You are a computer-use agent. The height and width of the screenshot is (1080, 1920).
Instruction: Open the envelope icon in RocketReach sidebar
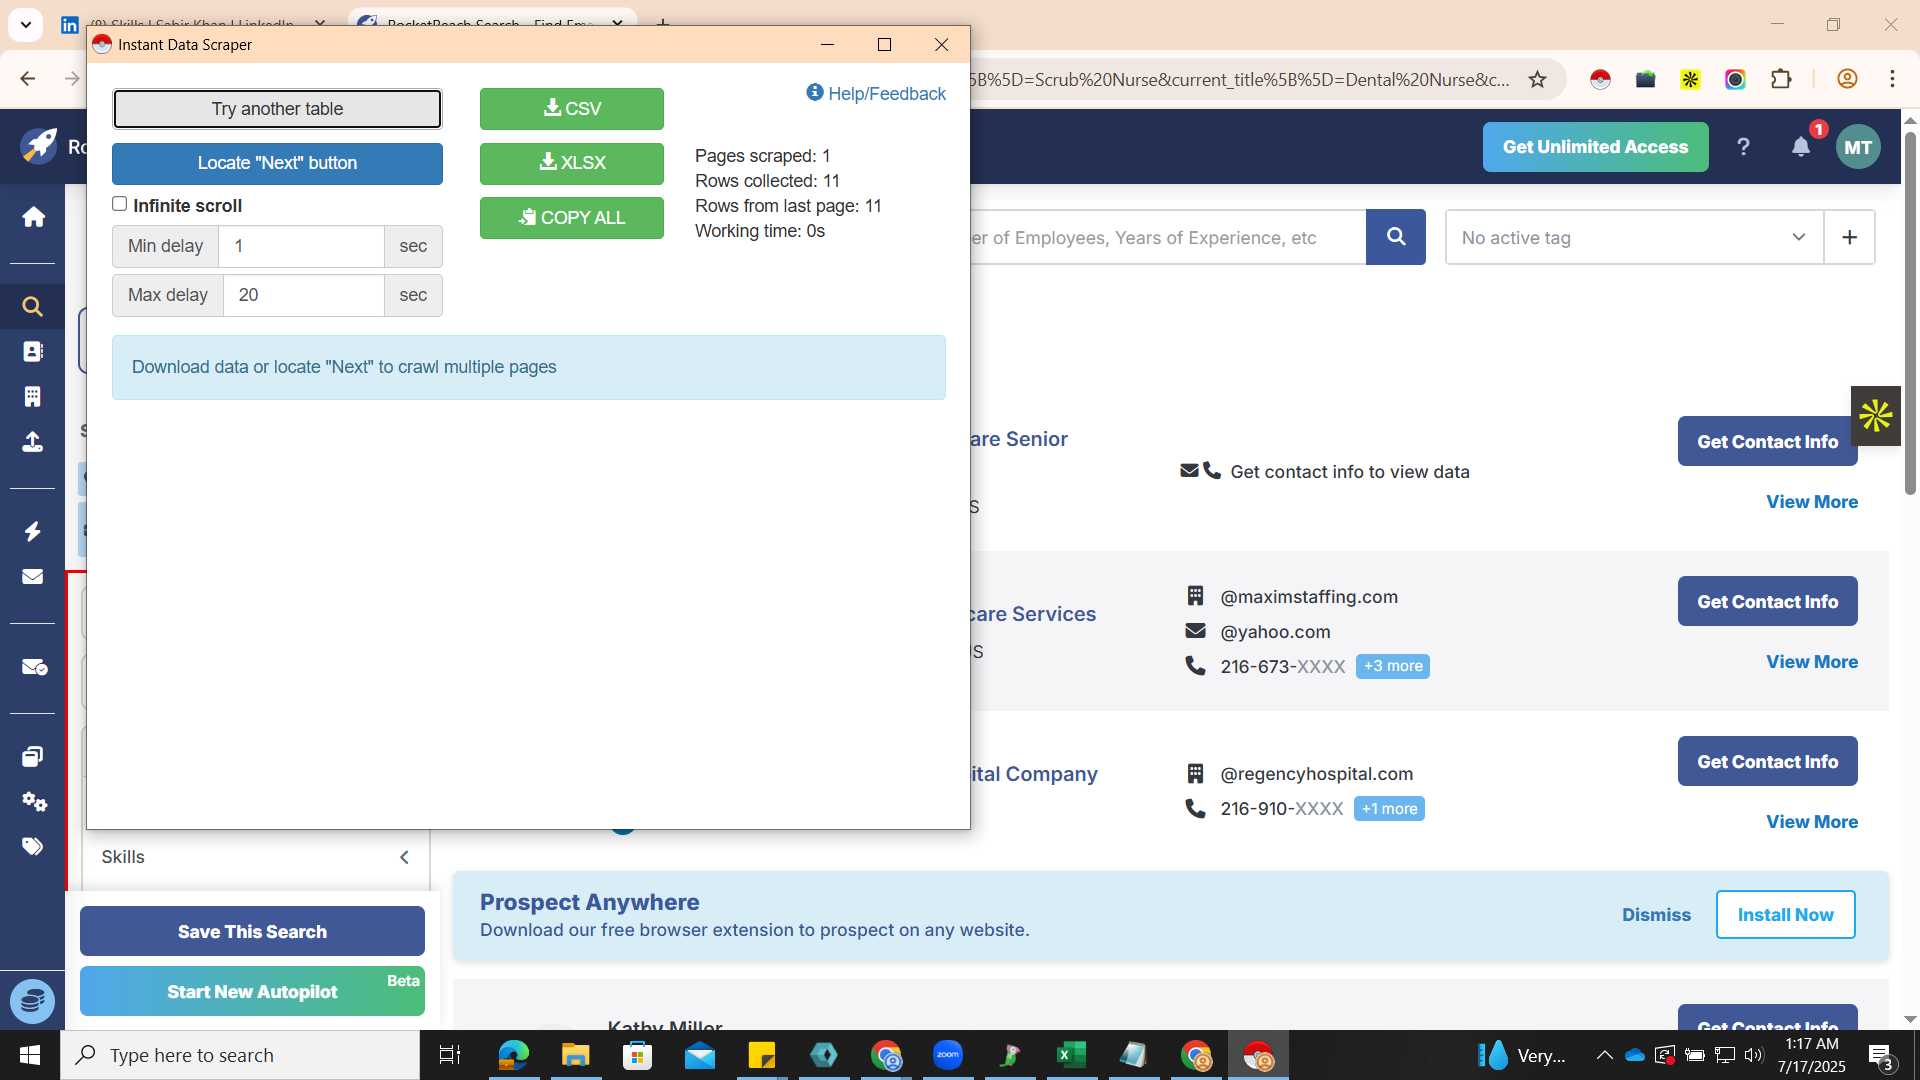[x=33, y=577]
